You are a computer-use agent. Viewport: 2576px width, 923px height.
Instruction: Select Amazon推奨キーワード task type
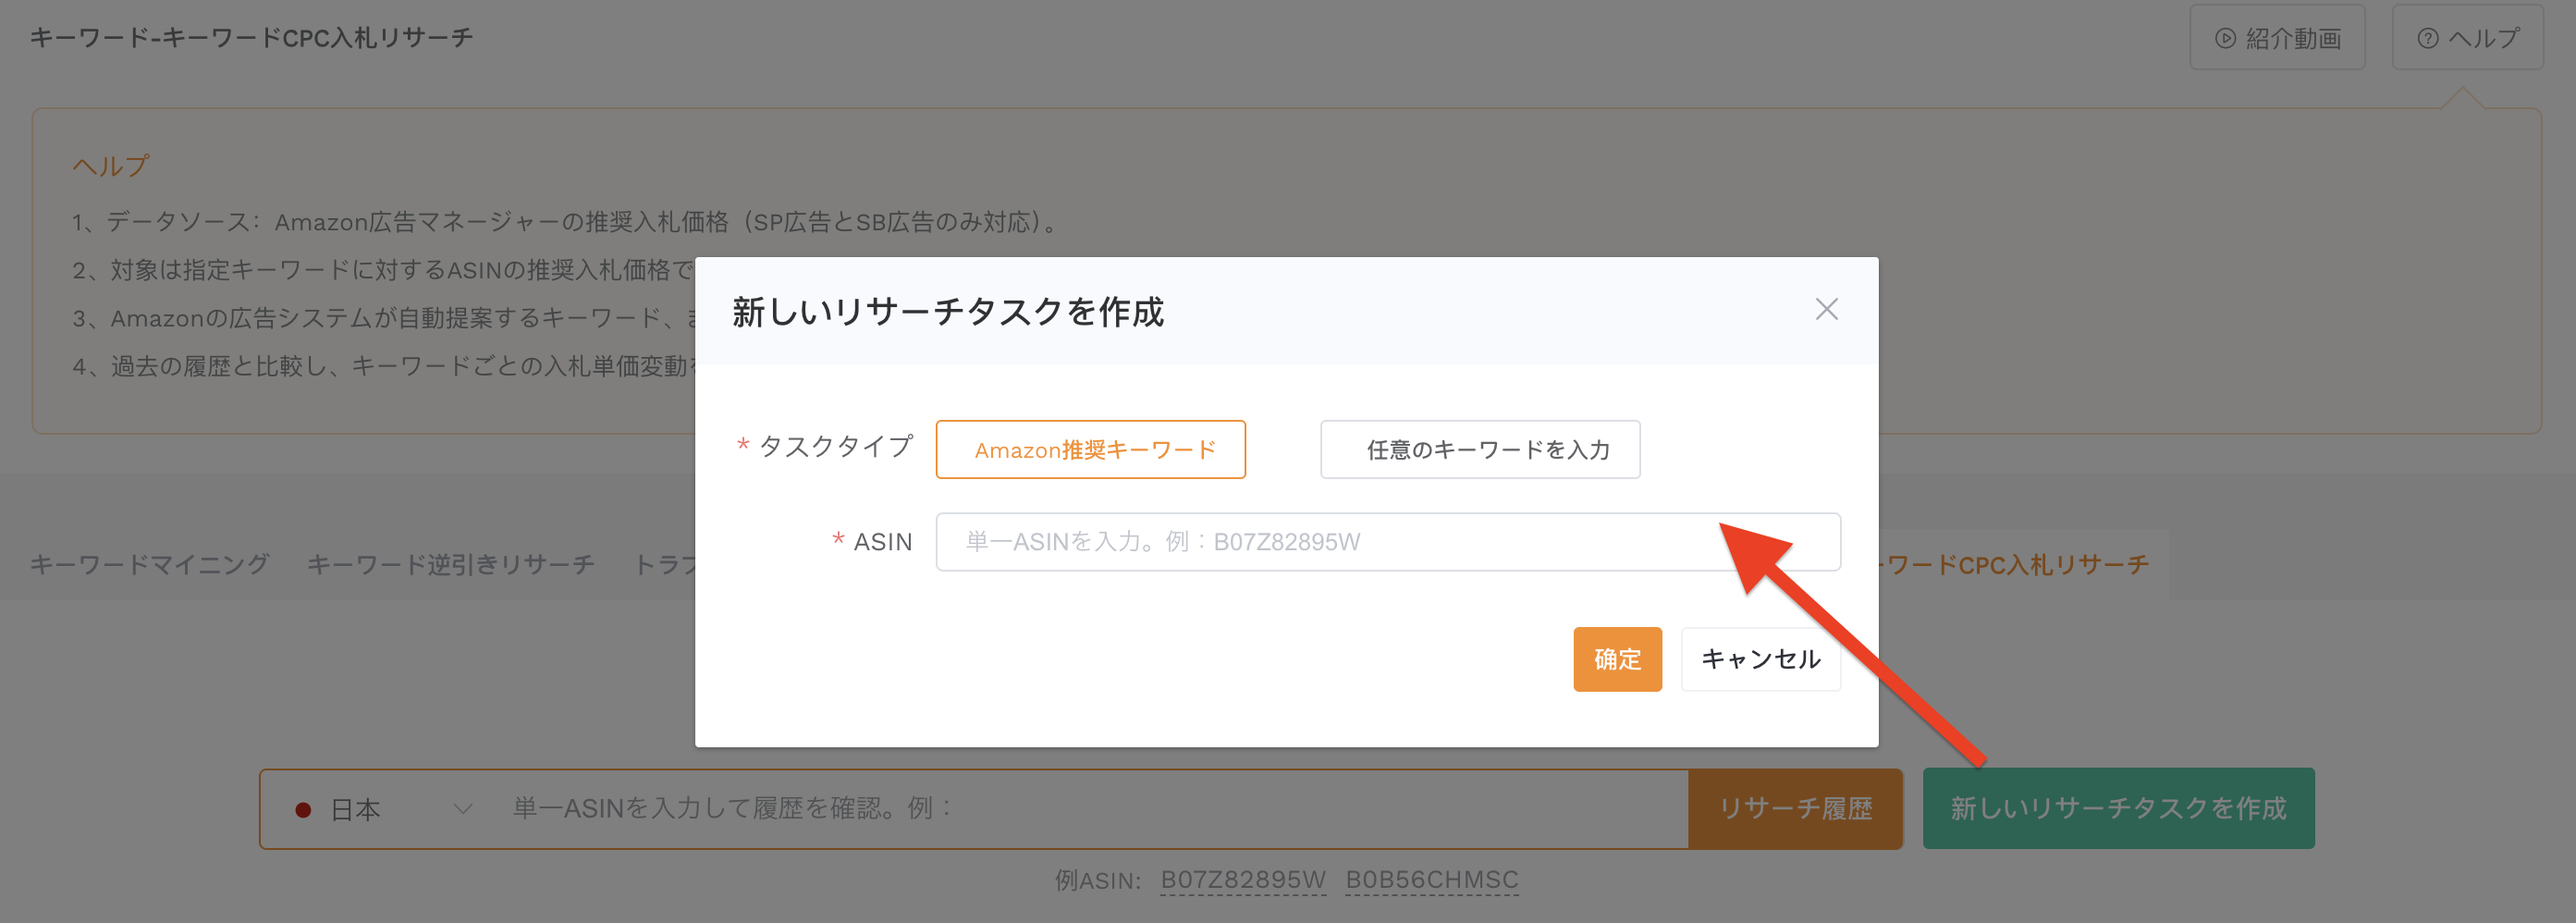[x=1090, y=450]
